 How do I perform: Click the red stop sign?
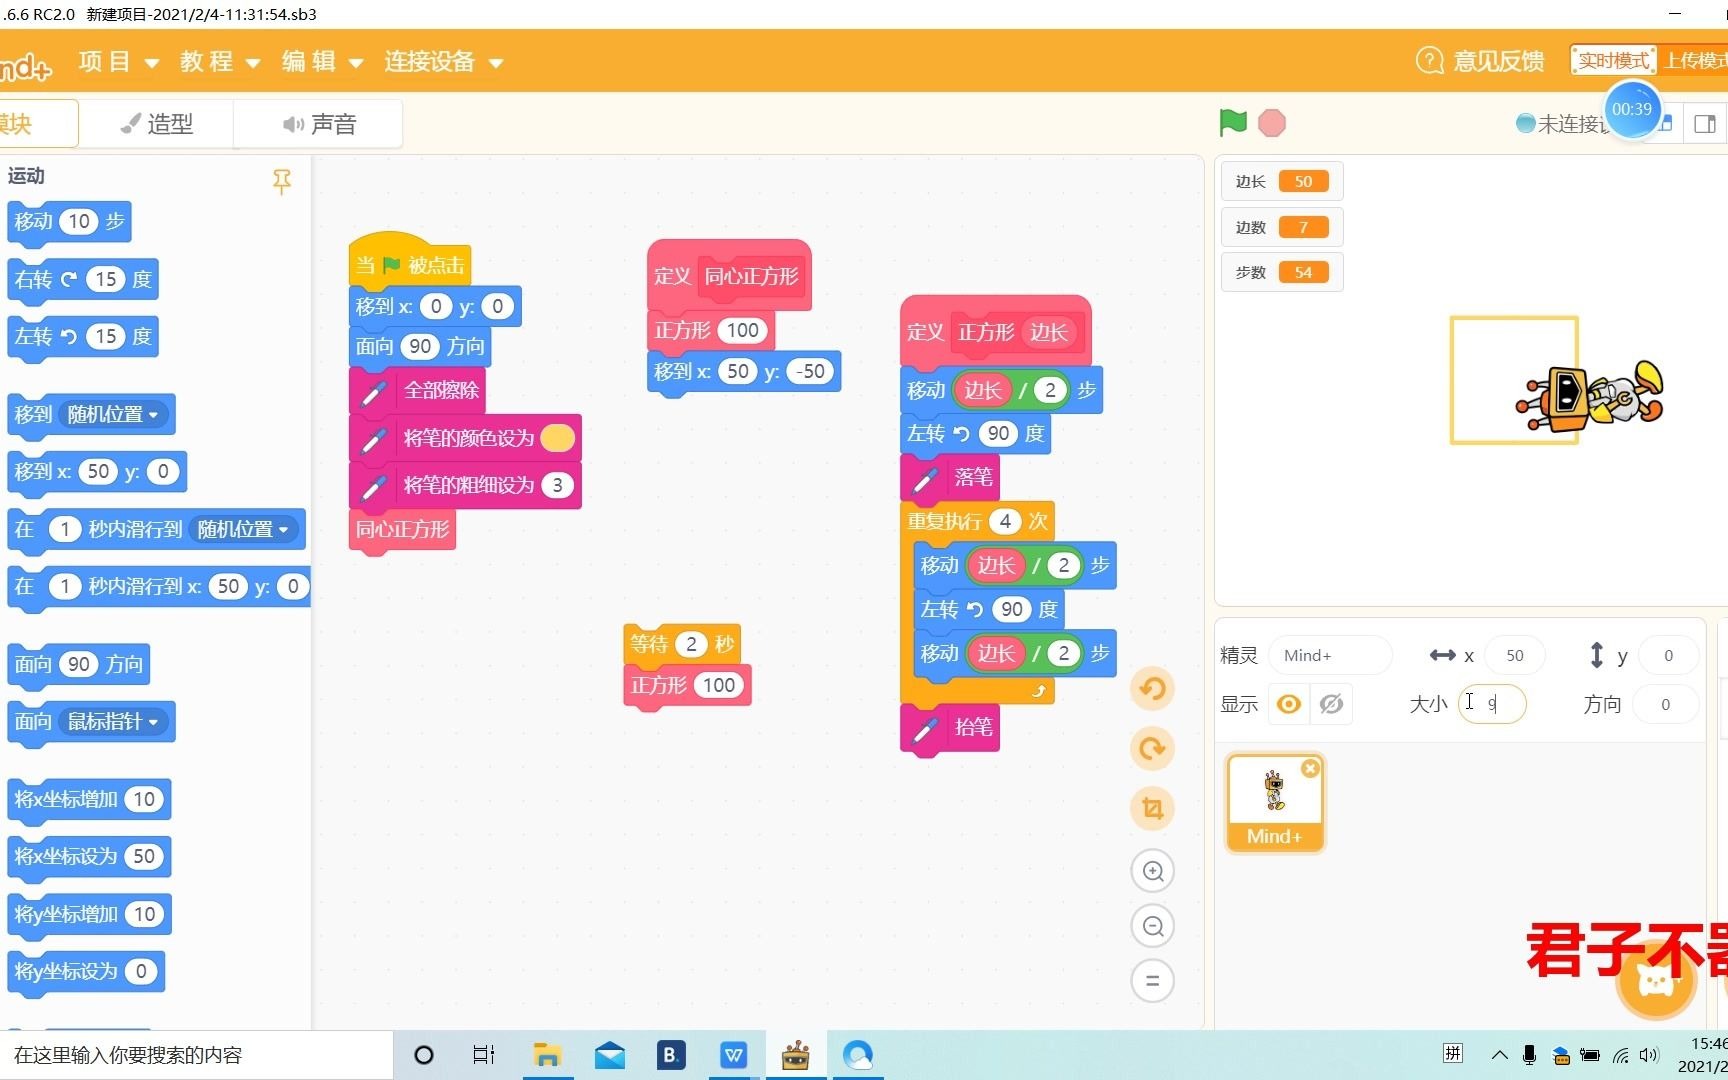tap(1271, 122)
